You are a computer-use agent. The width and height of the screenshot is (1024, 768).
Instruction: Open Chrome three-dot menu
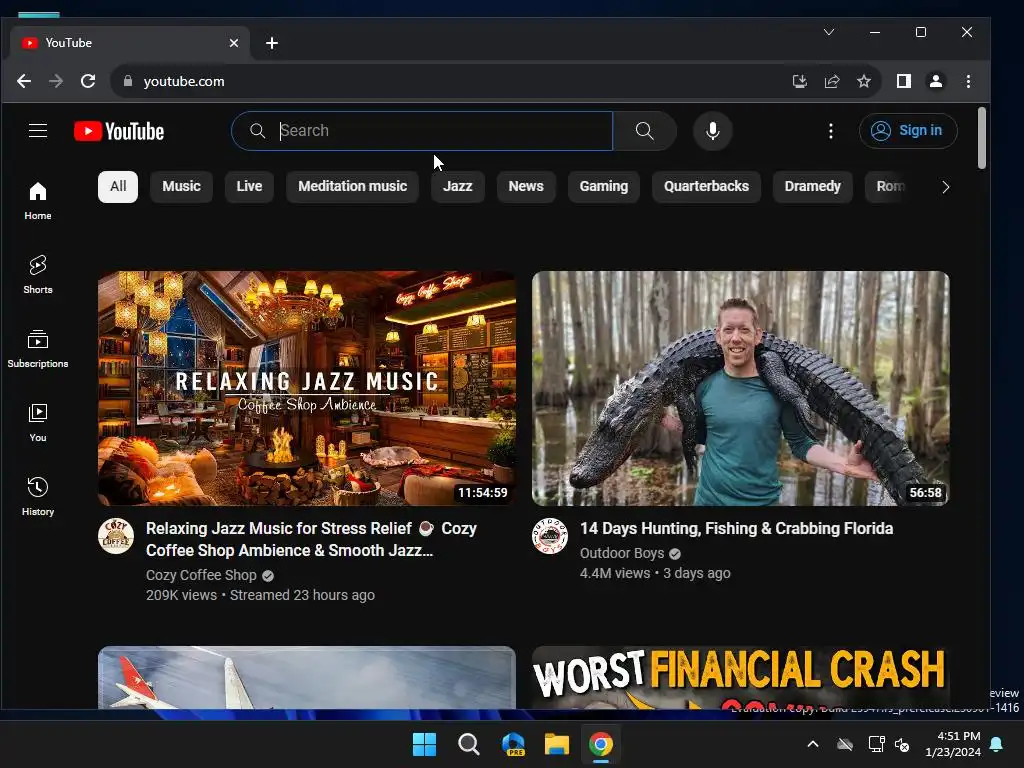[x=968, y=81]
